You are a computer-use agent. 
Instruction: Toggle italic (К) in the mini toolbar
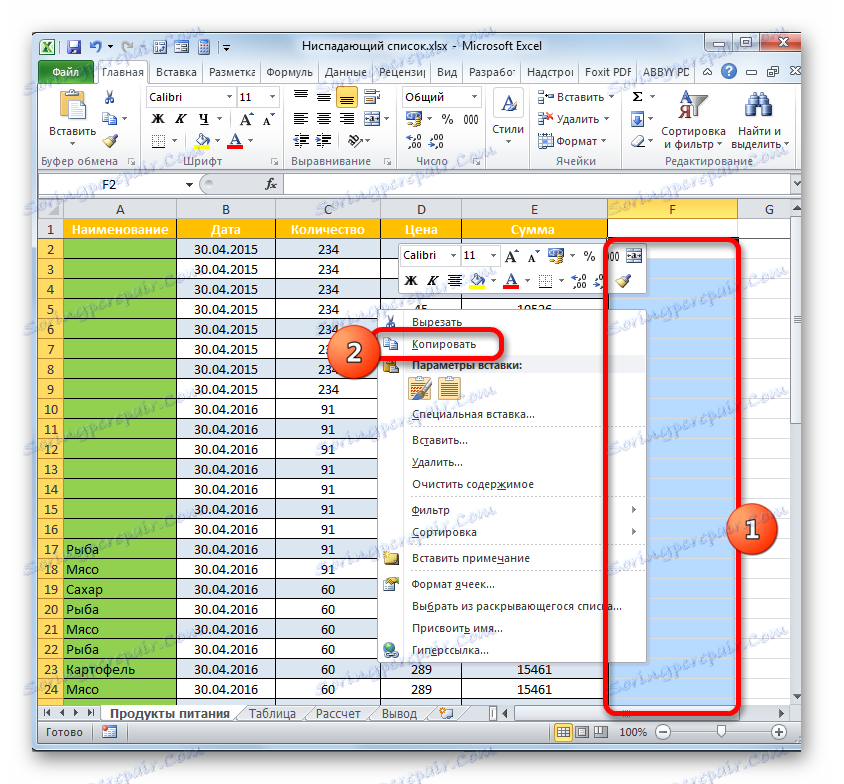433,280
